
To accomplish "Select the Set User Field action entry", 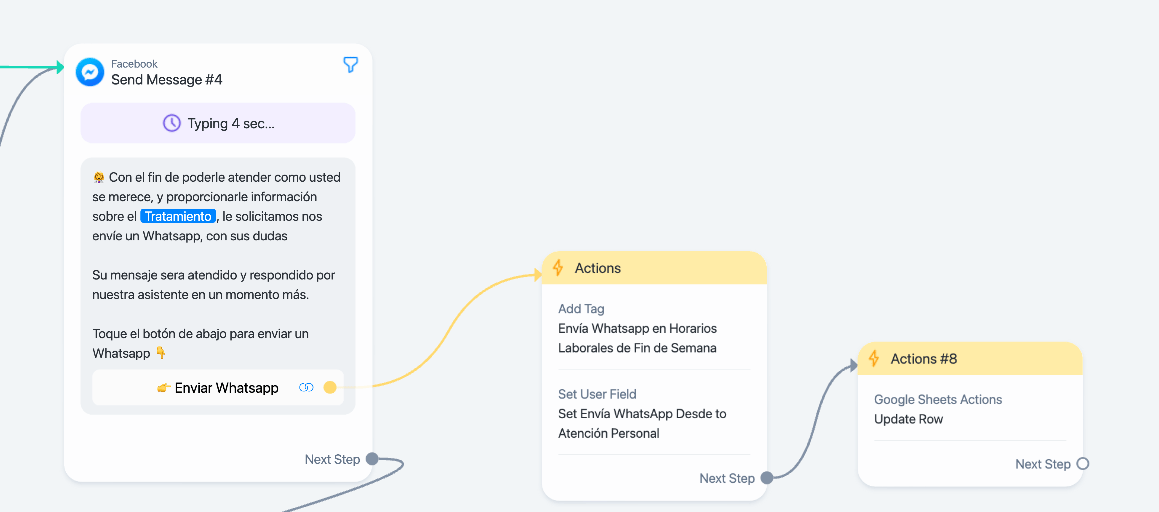I will tap(653, 414).
